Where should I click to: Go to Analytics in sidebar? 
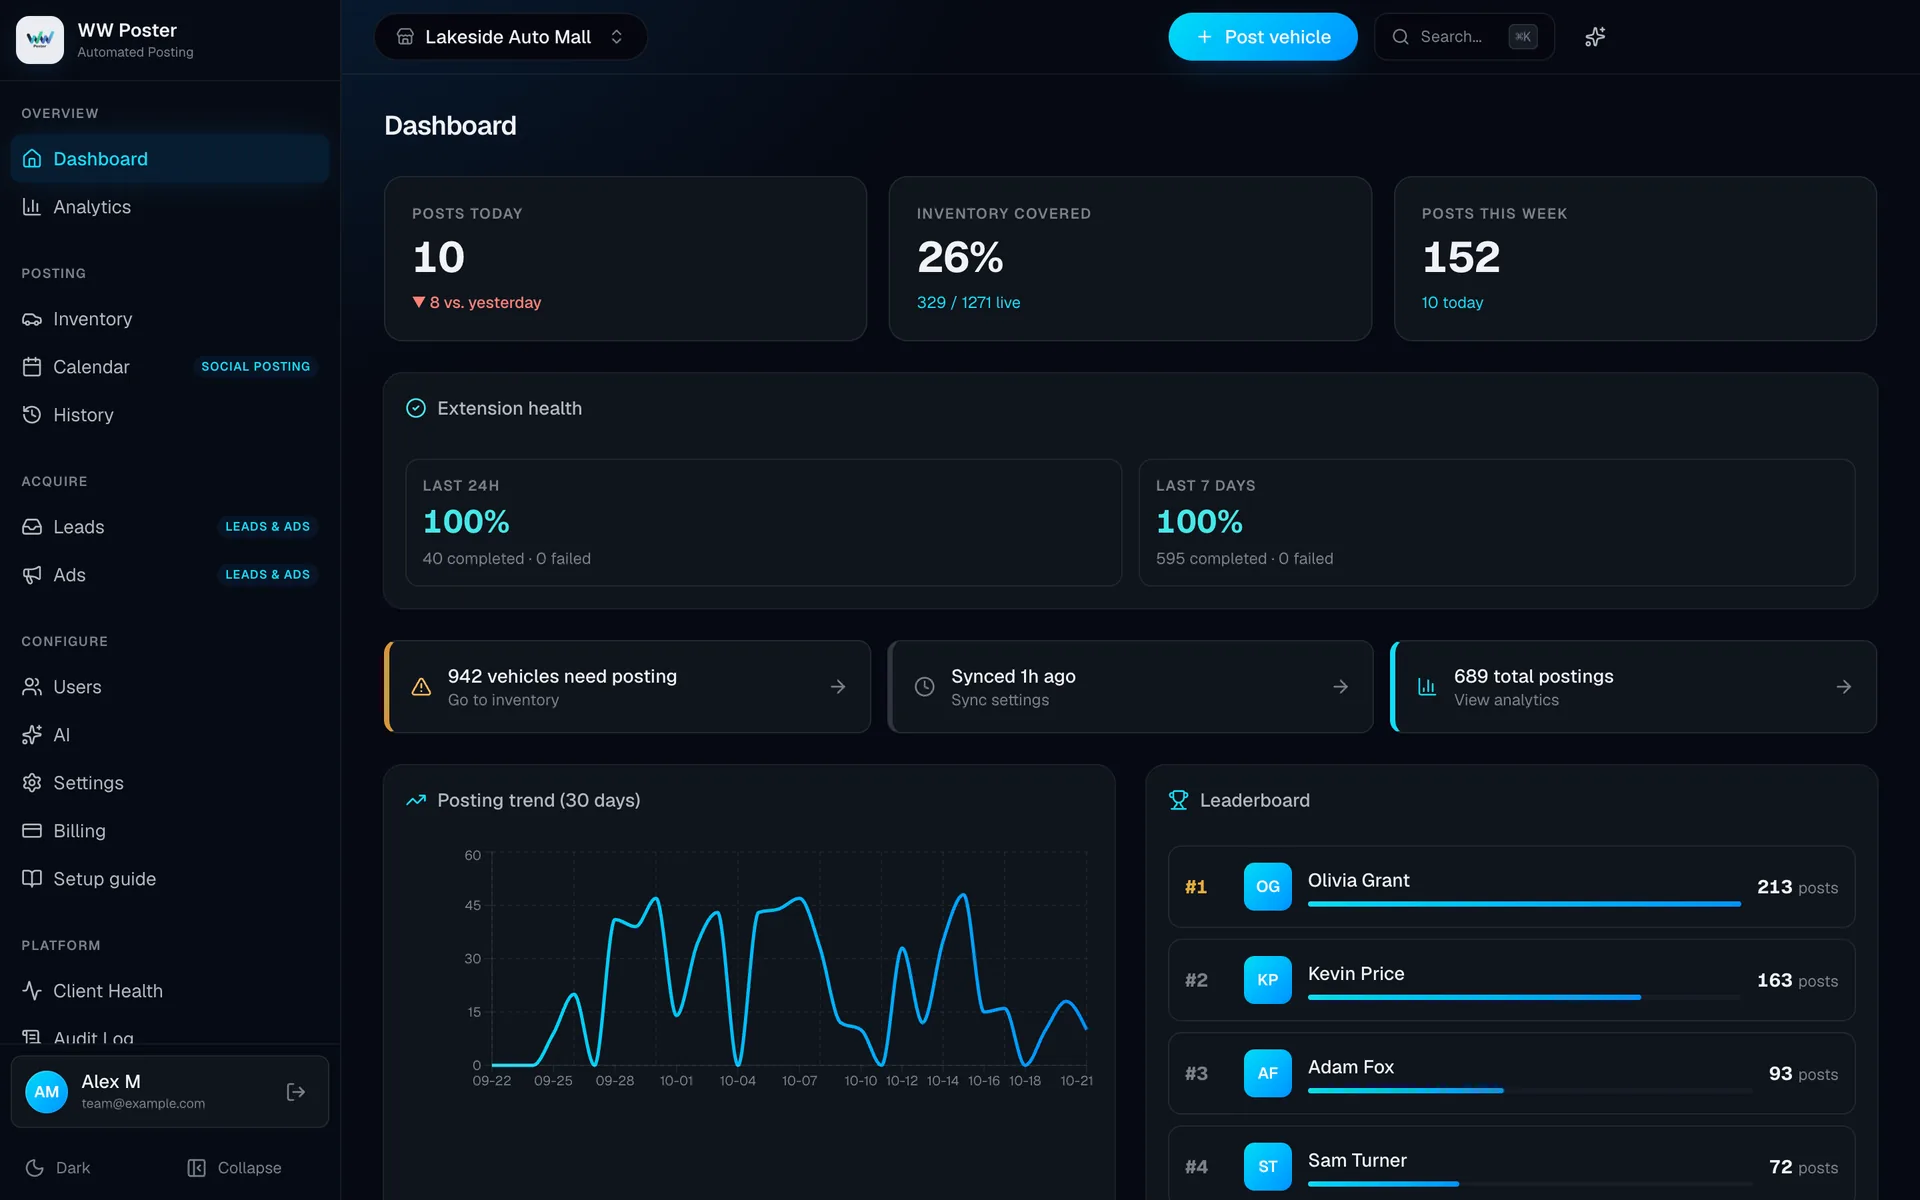click(170, 207)
